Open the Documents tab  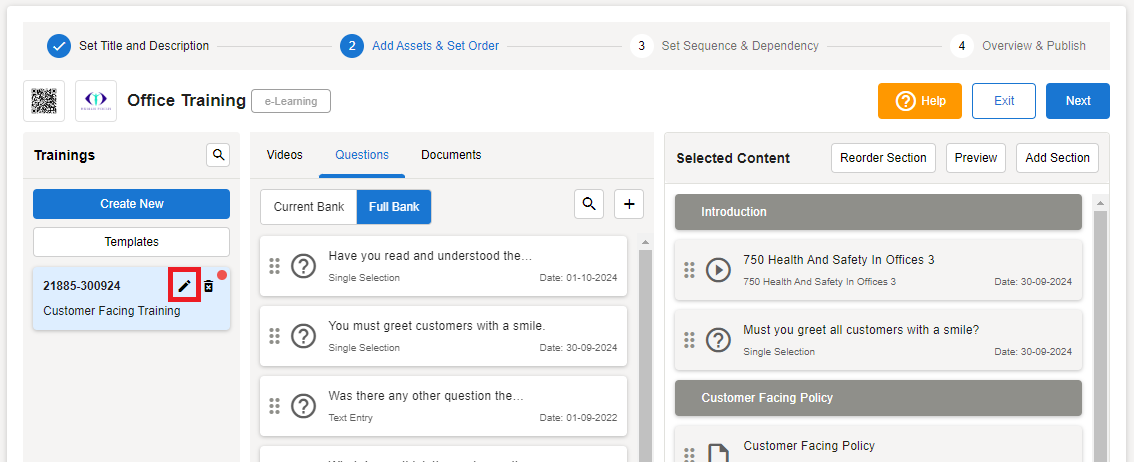click(x=451, y=155)
